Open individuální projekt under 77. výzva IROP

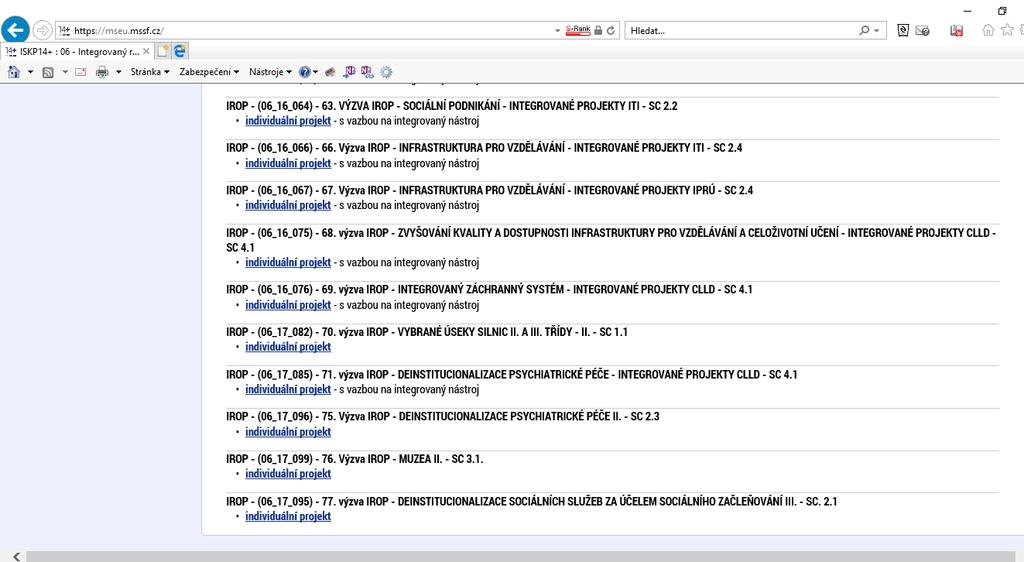point(288,516)
